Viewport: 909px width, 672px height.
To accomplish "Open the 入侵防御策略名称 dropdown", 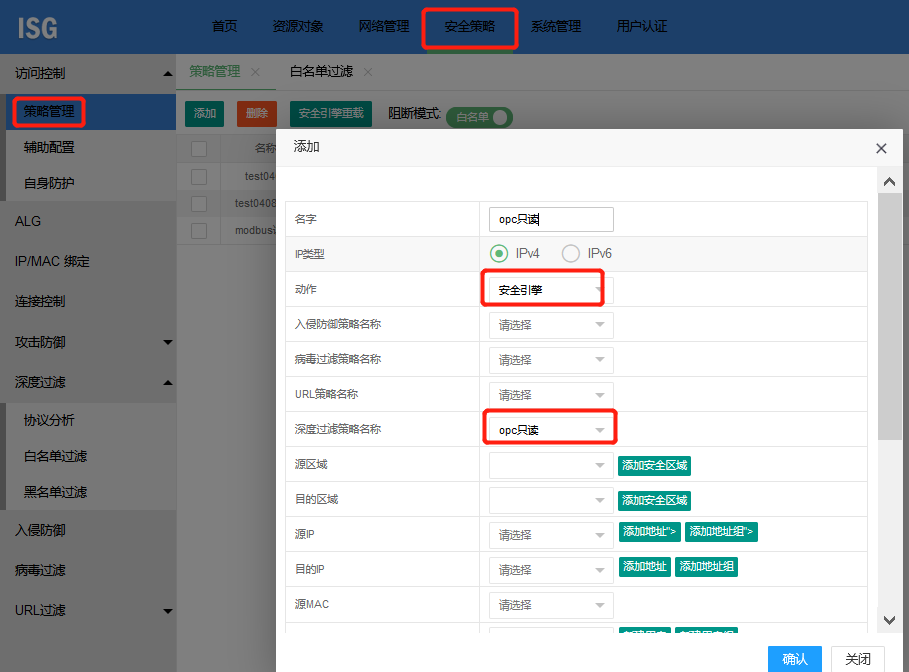I will (x=550, y=325).
